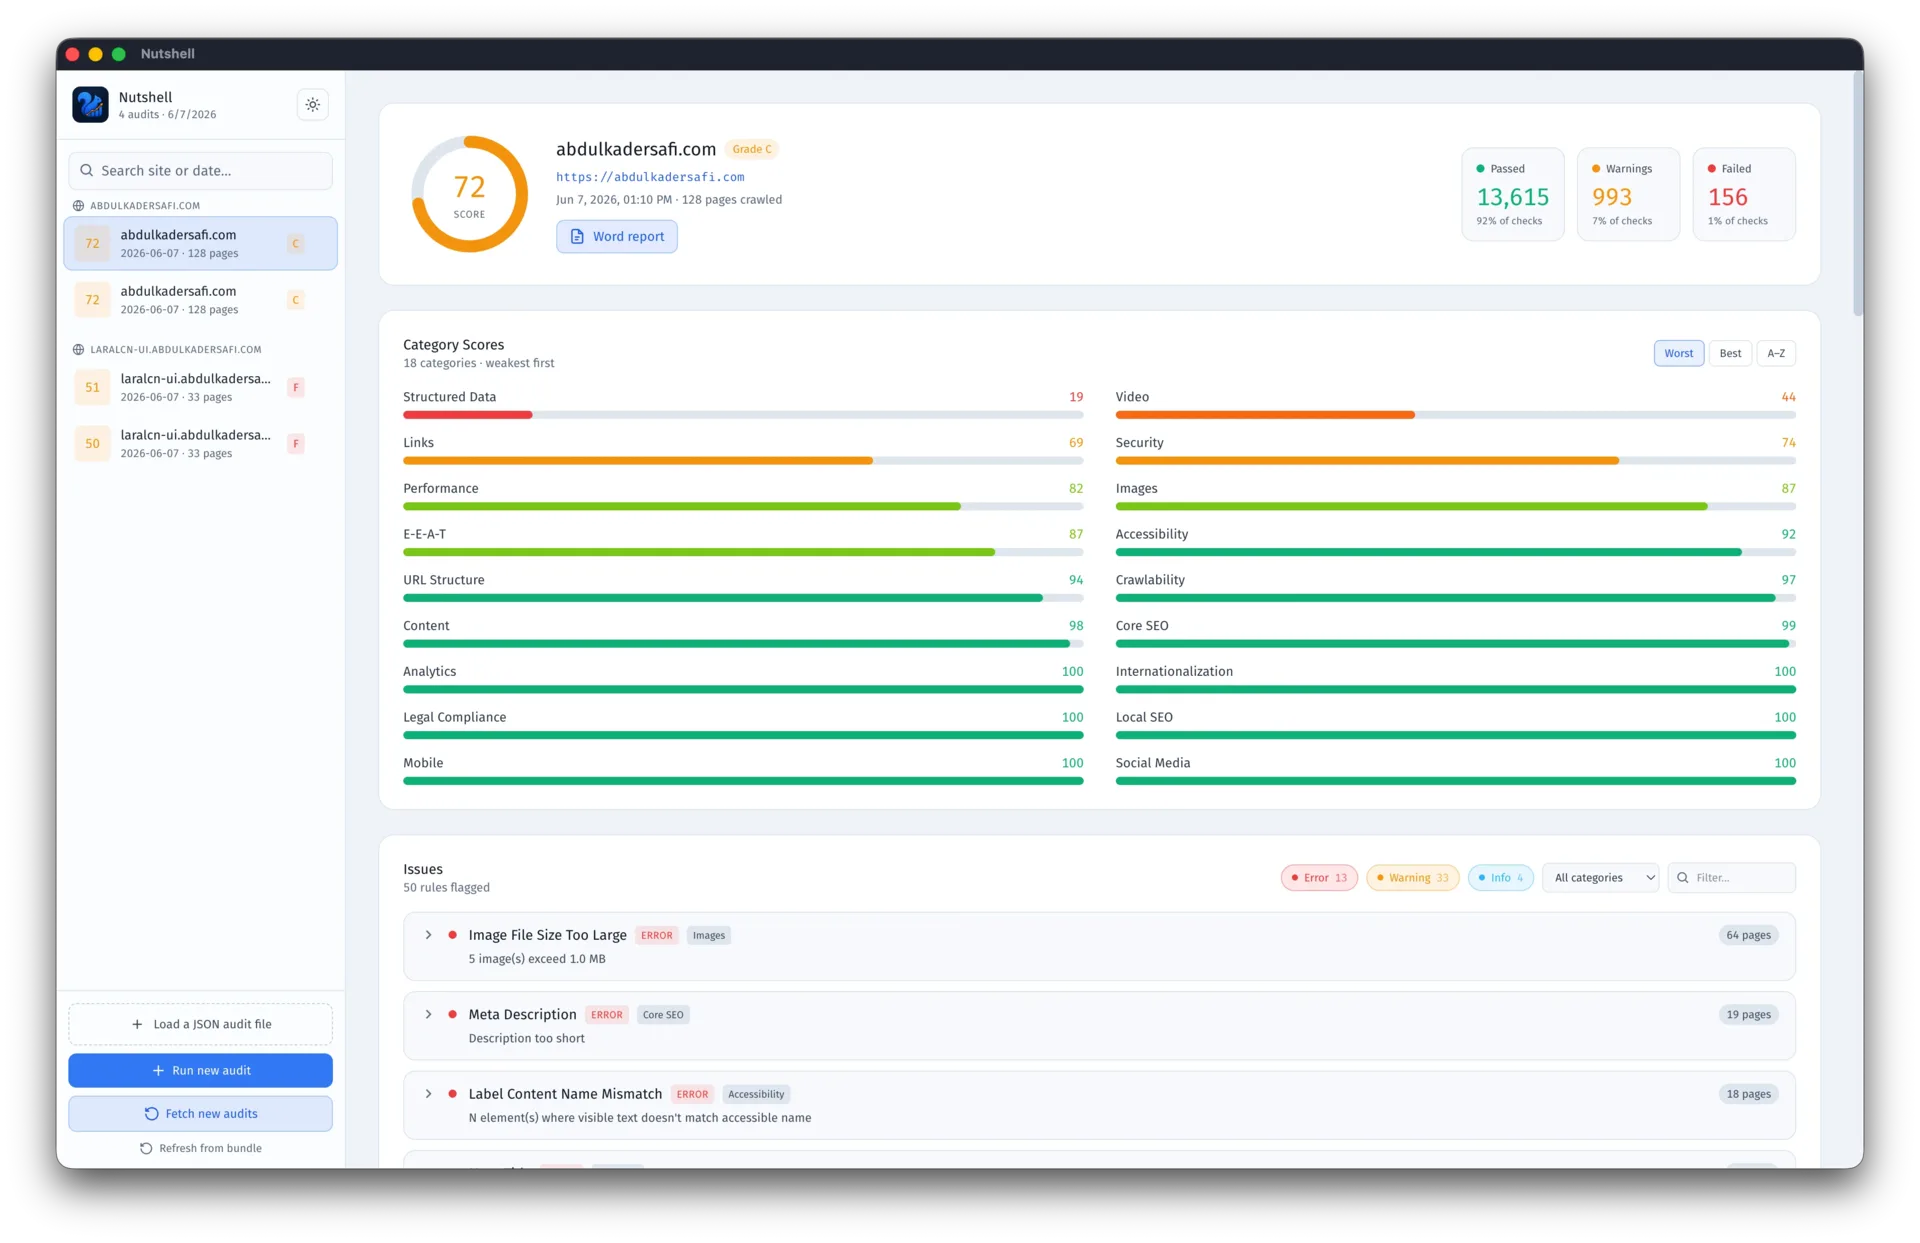Screen dimensions: 1920x1243
Task: Click grade F badge on the score 51 audit
Action: 296,387
